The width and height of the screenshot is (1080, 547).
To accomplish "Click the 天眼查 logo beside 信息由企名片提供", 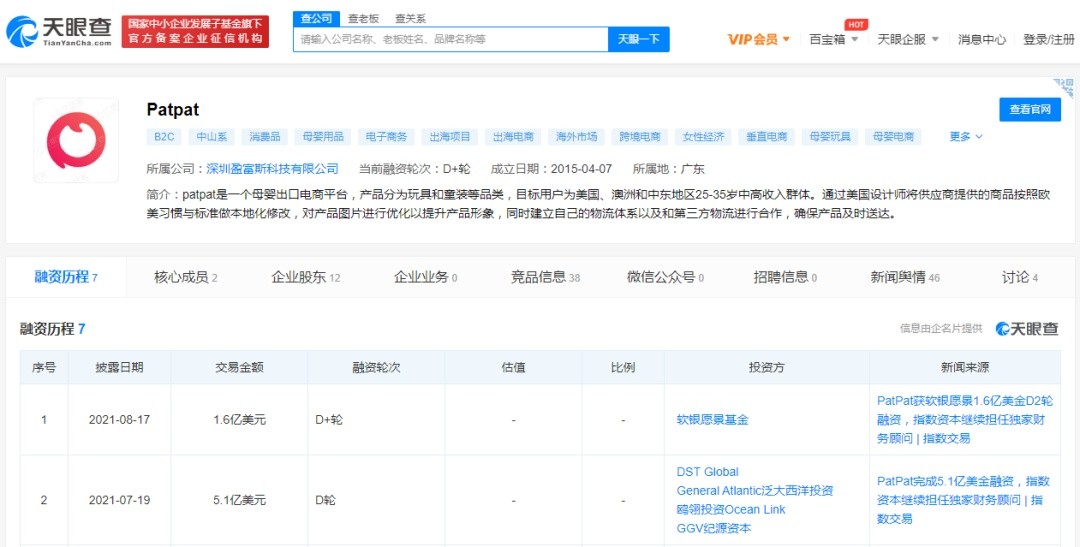I will 1026,329.
